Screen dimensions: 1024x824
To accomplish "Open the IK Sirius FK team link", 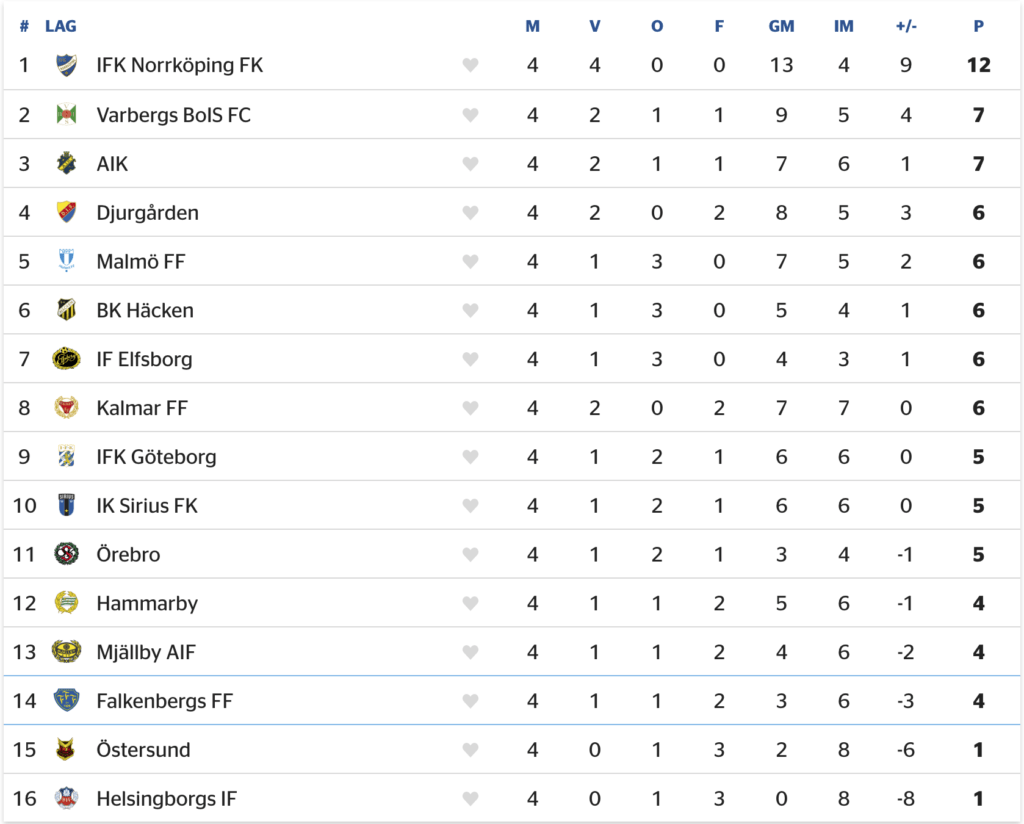I will coord(147,505).
